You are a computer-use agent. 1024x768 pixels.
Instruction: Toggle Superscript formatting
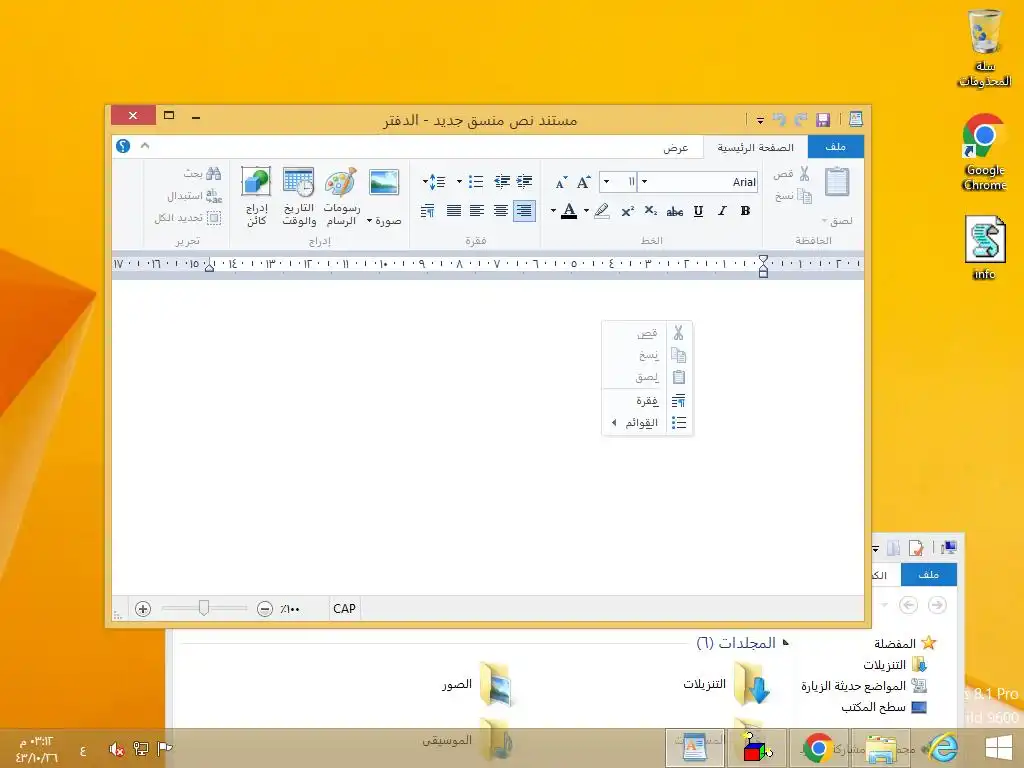pos(628,210)
